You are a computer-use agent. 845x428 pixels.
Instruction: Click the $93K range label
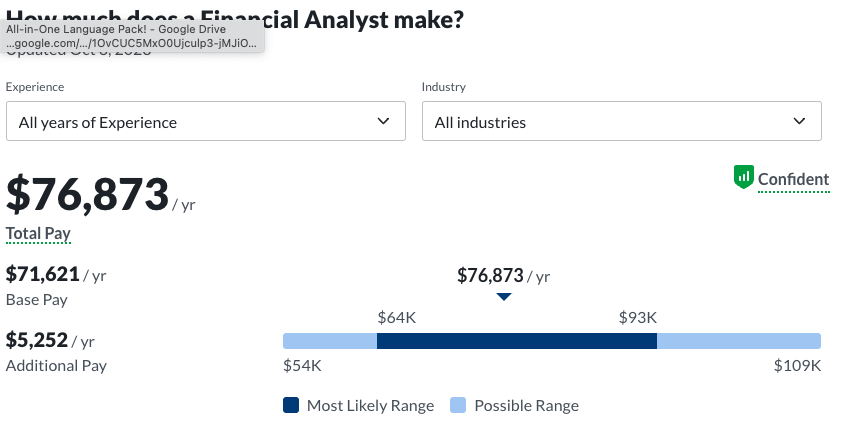(x=637, y=318)
